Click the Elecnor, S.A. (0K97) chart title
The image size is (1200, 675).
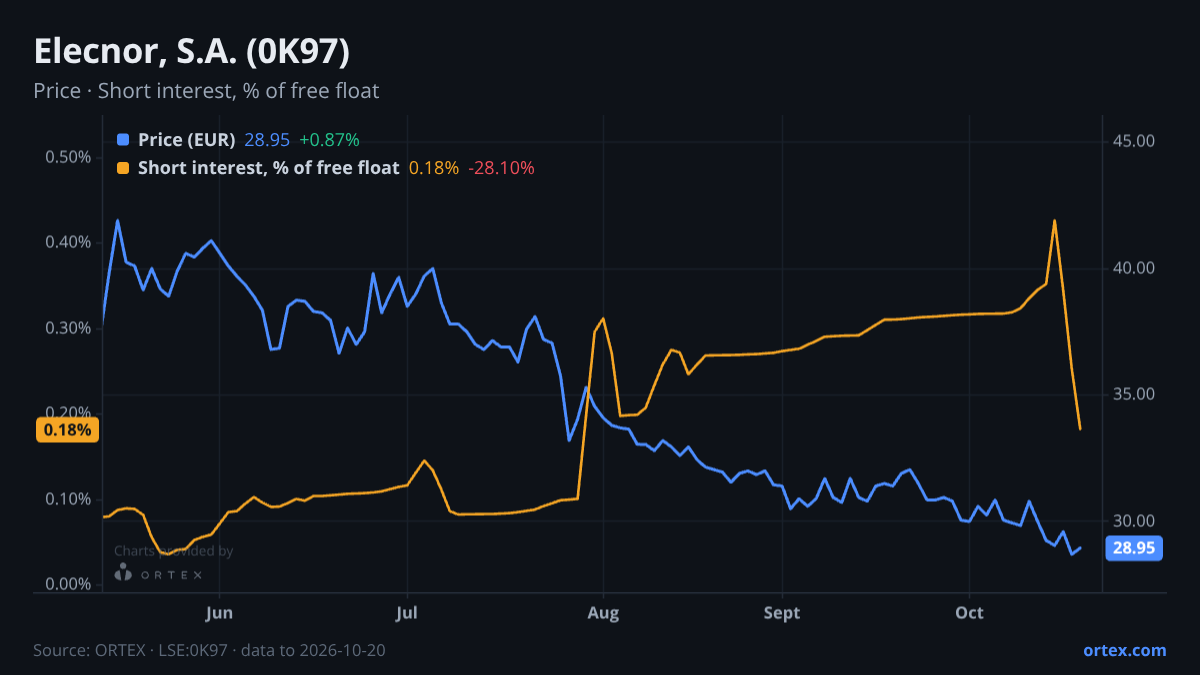coord(191,51)
